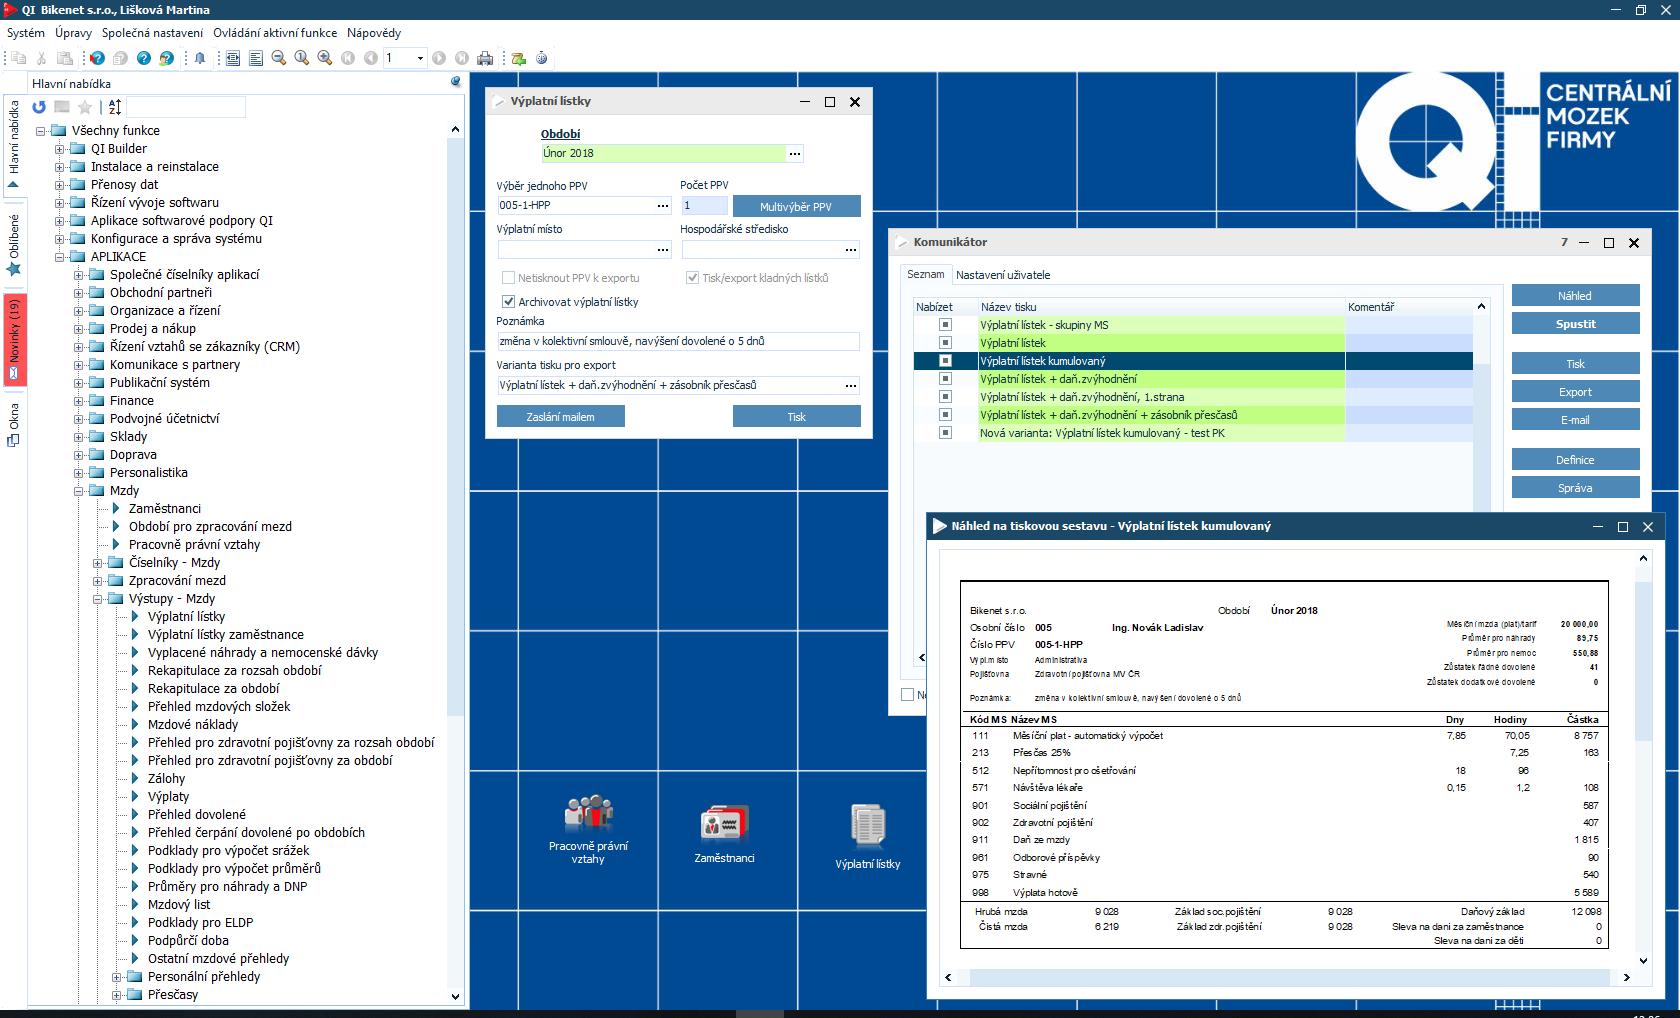Viewport: 1680px width, 1018px height.
Task: Open the page number dropdown in toolbar
Action: [420, 58]
